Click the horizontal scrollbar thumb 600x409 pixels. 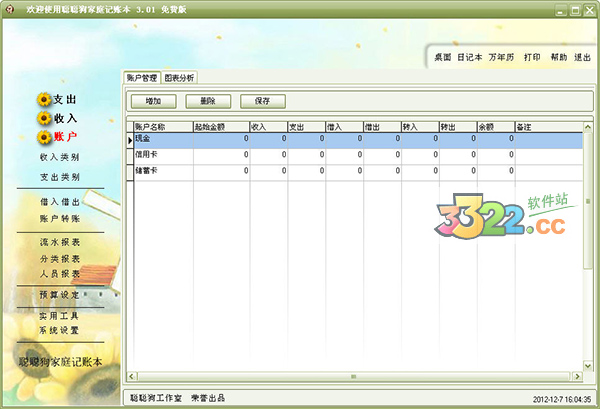(354, 376)
